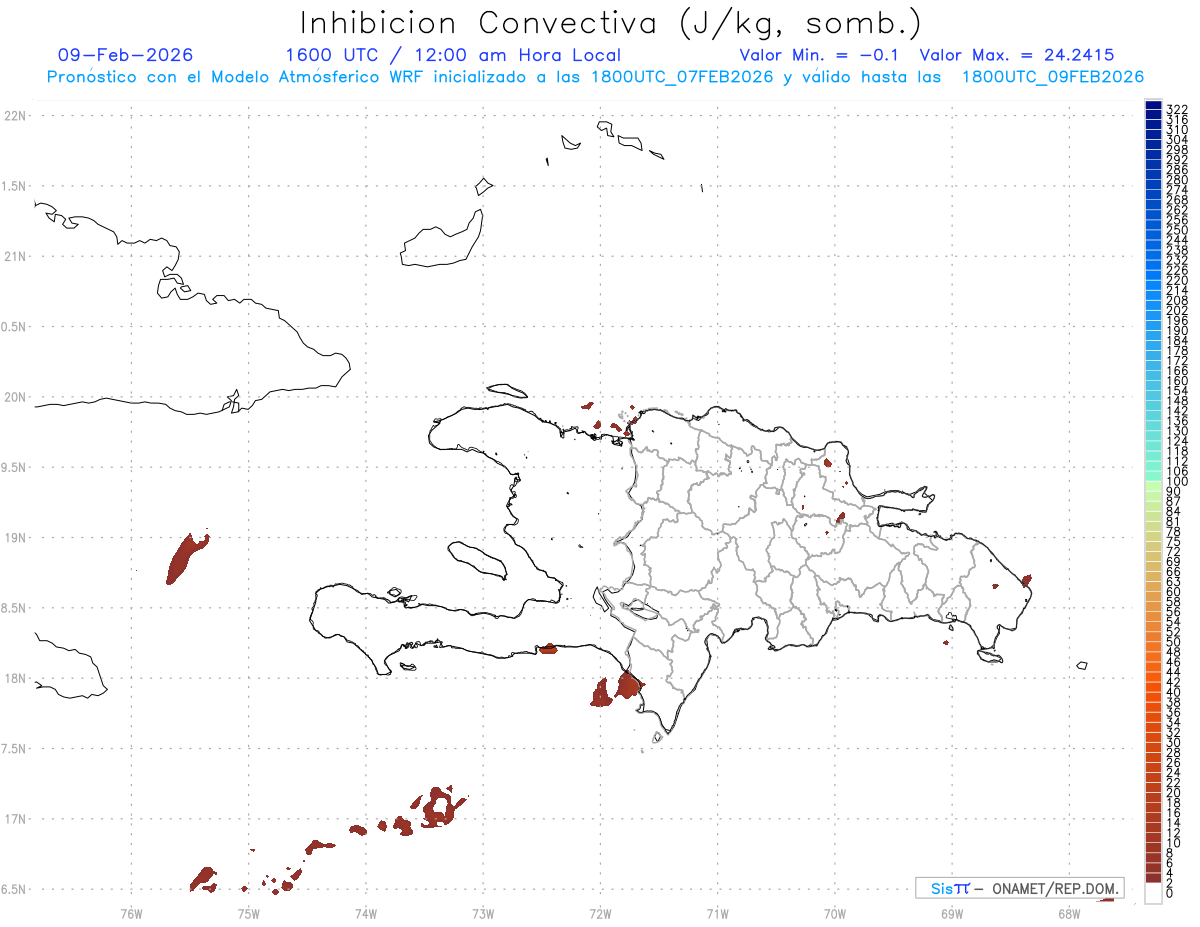
Task: Click the "SisTT - ONAMET/REP.DOM." credit box
Action: click(1019, 888)
